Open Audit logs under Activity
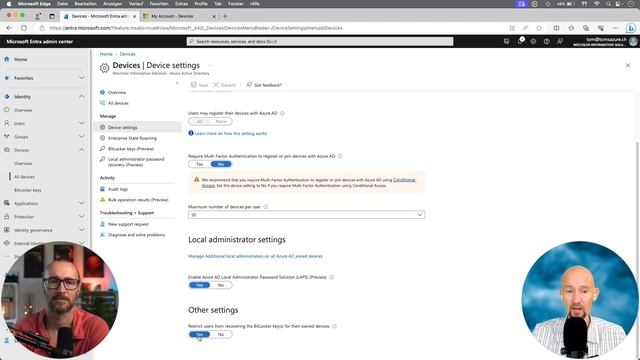Viewport: 640px width, 360px height. click(x=118, y=189)
